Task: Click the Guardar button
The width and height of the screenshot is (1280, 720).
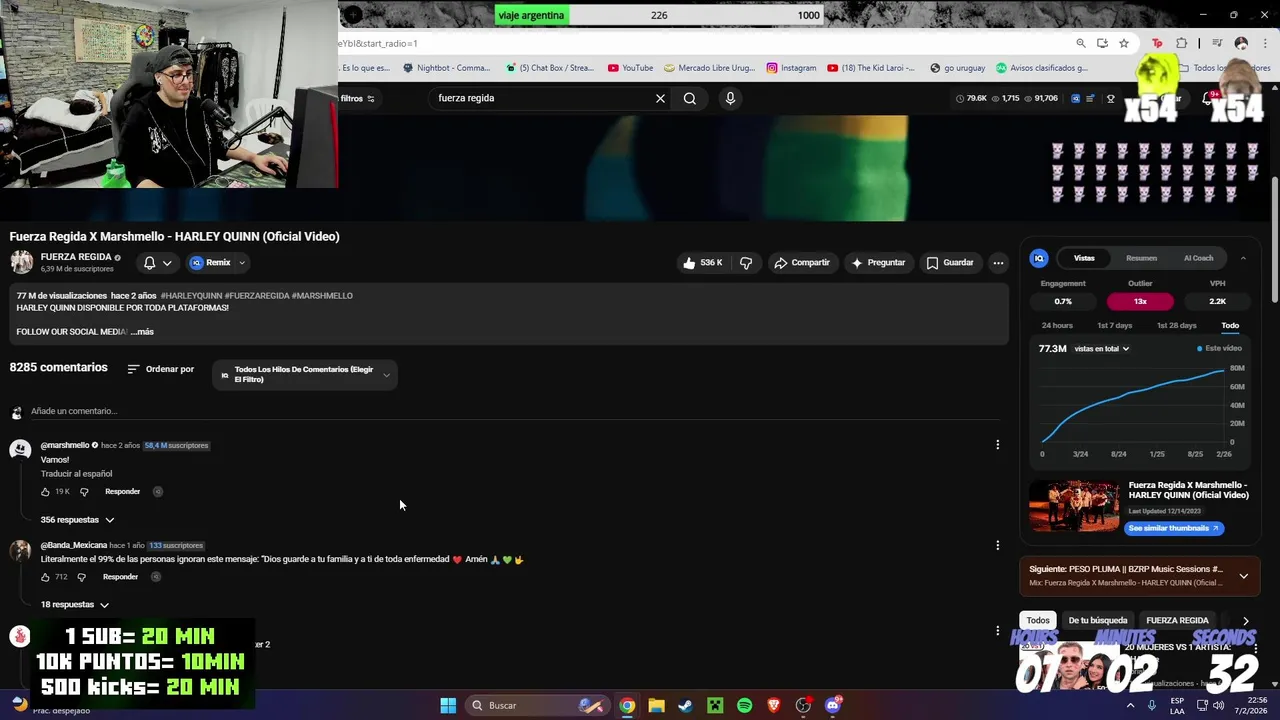Action: 949,263
